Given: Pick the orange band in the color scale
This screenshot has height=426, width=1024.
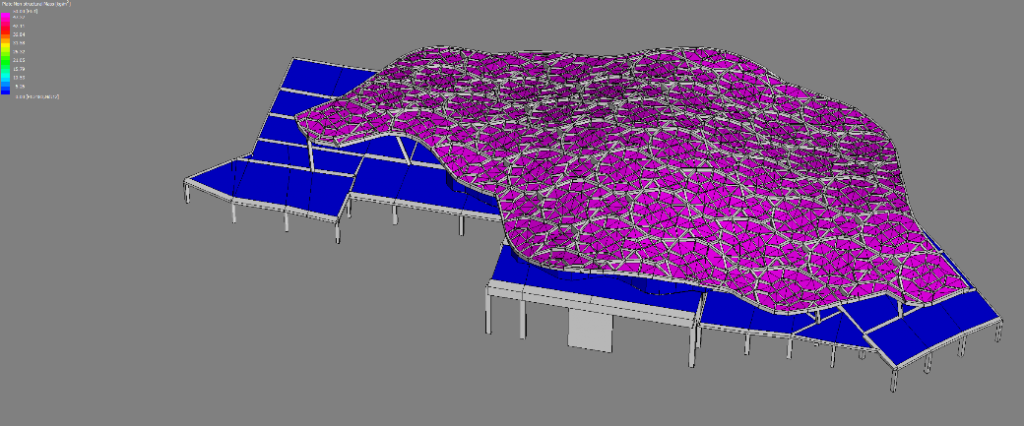Looking at the screenshot, I should [6, 42].
